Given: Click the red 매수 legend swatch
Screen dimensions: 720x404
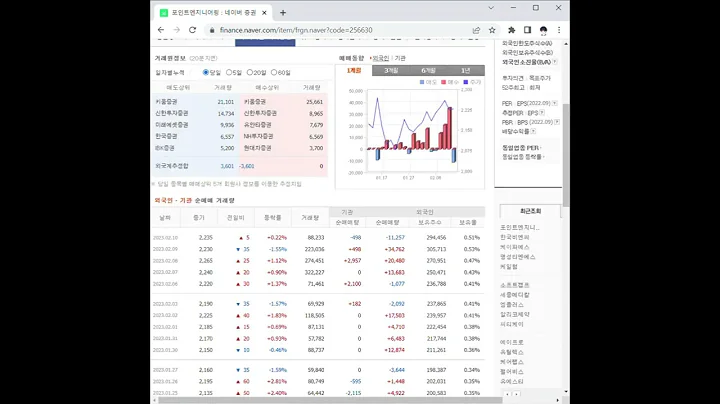Looking at the screenshot, I should click(444, 82).
